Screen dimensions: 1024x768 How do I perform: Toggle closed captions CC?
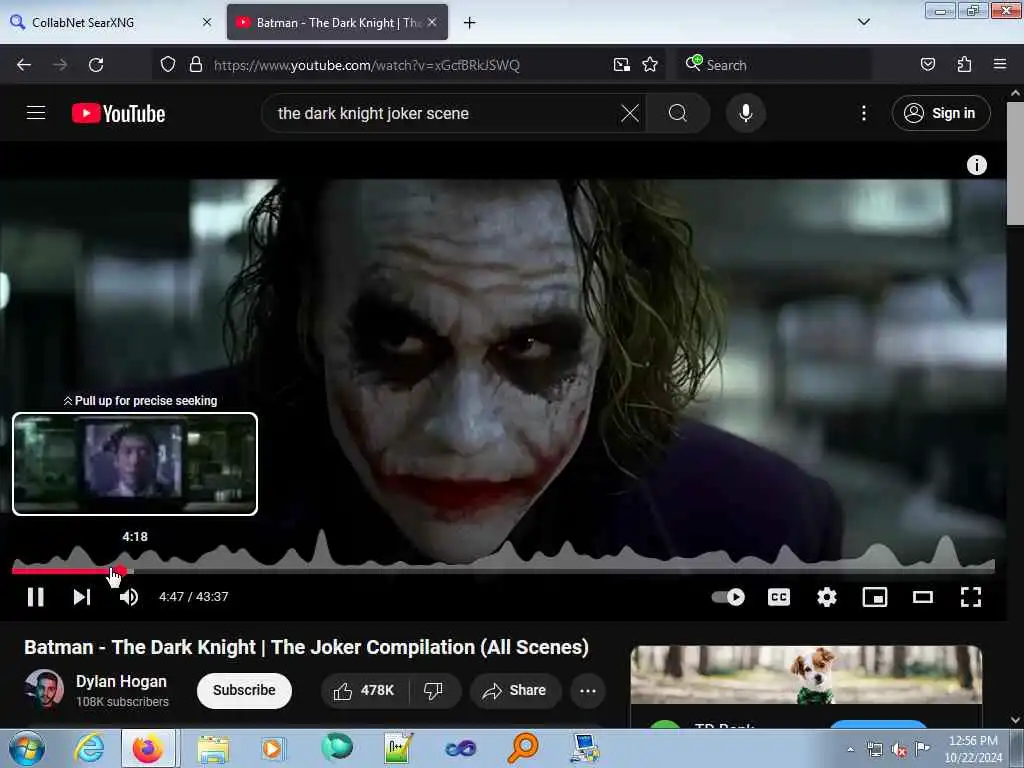click(778, 596)
